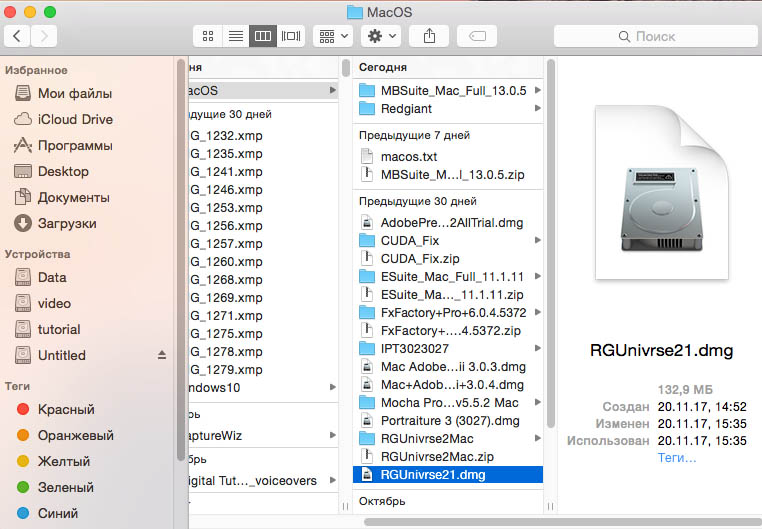This screenshot has width=762, height=529.
Task: Switch to list view
Action: point(236,36)
